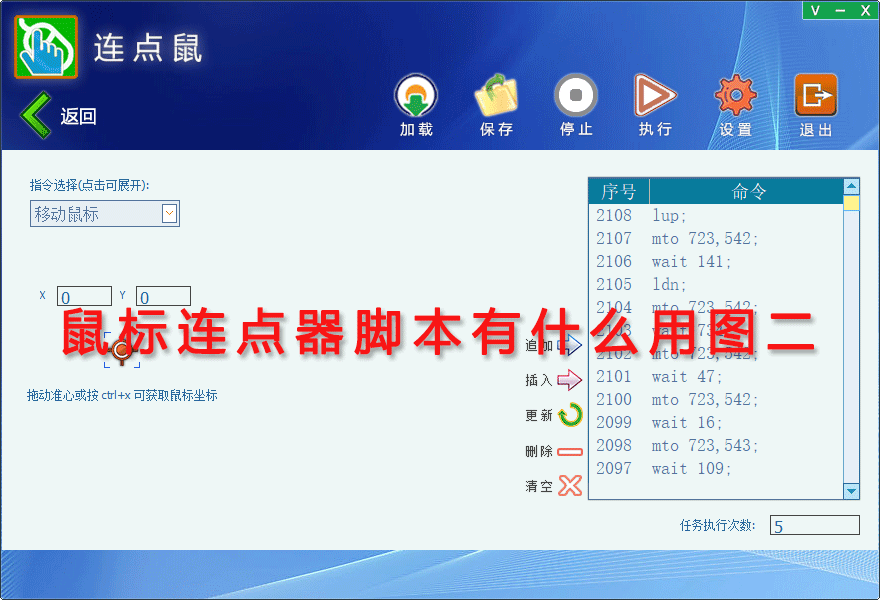Click the 清空 text label

click(539, 486)
